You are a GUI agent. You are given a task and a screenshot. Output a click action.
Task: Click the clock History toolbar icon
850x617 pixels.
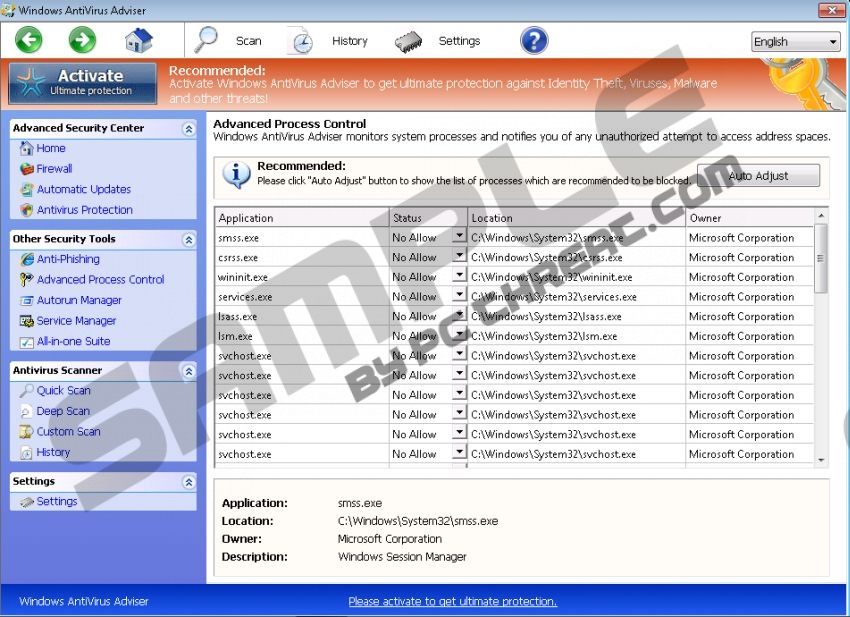(x=301, y=40)
